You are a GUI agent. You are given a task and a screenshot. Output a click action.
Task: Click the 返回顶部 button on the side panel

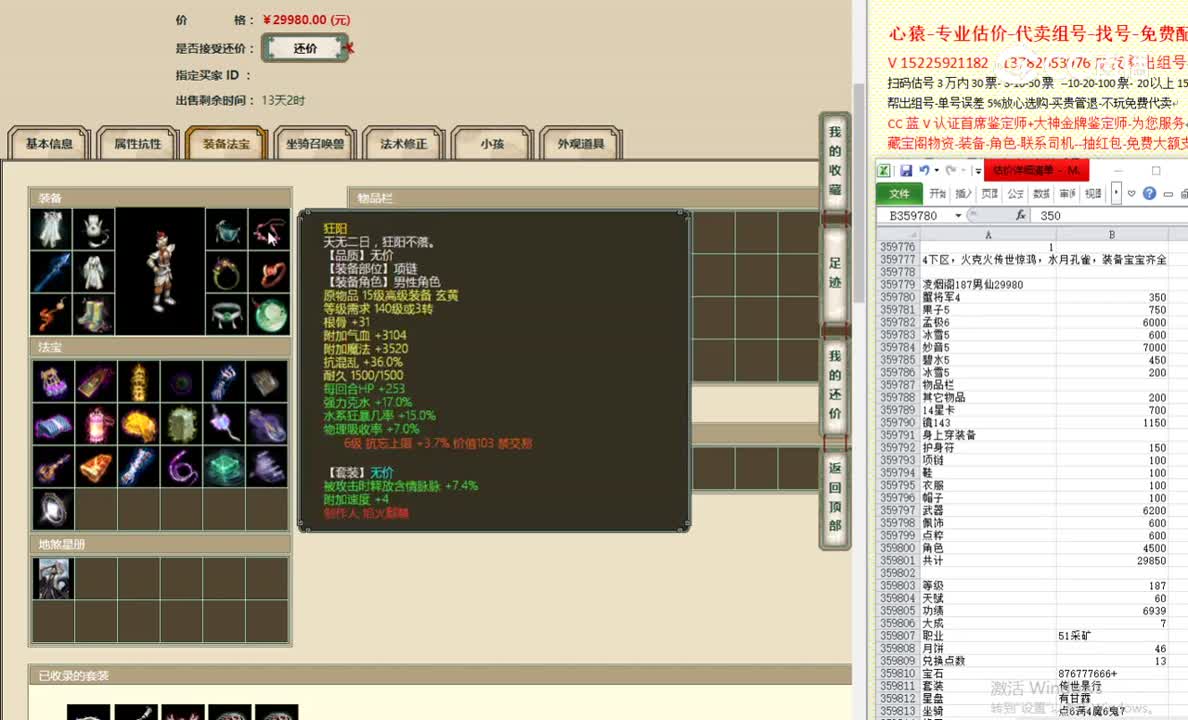pos(835,497)
